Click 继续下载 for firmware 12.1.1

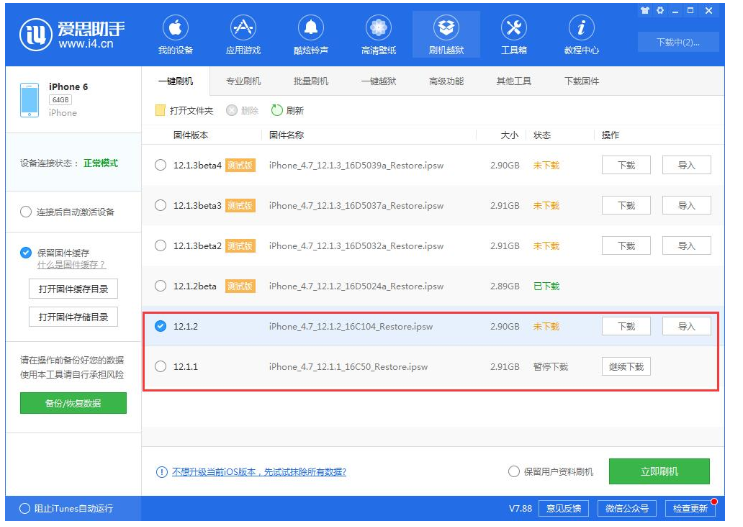tap(626, 367)
